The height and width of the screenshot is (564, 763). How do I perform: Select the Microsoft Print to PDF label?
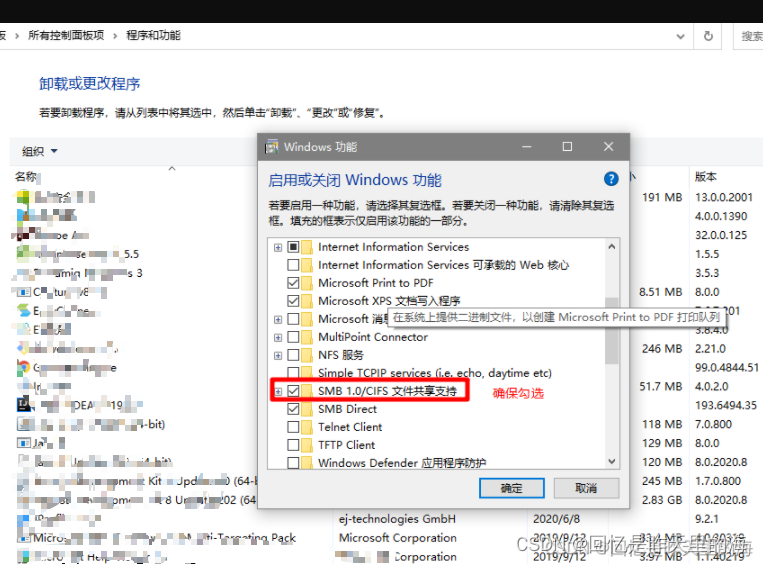(x=376, y=283)
